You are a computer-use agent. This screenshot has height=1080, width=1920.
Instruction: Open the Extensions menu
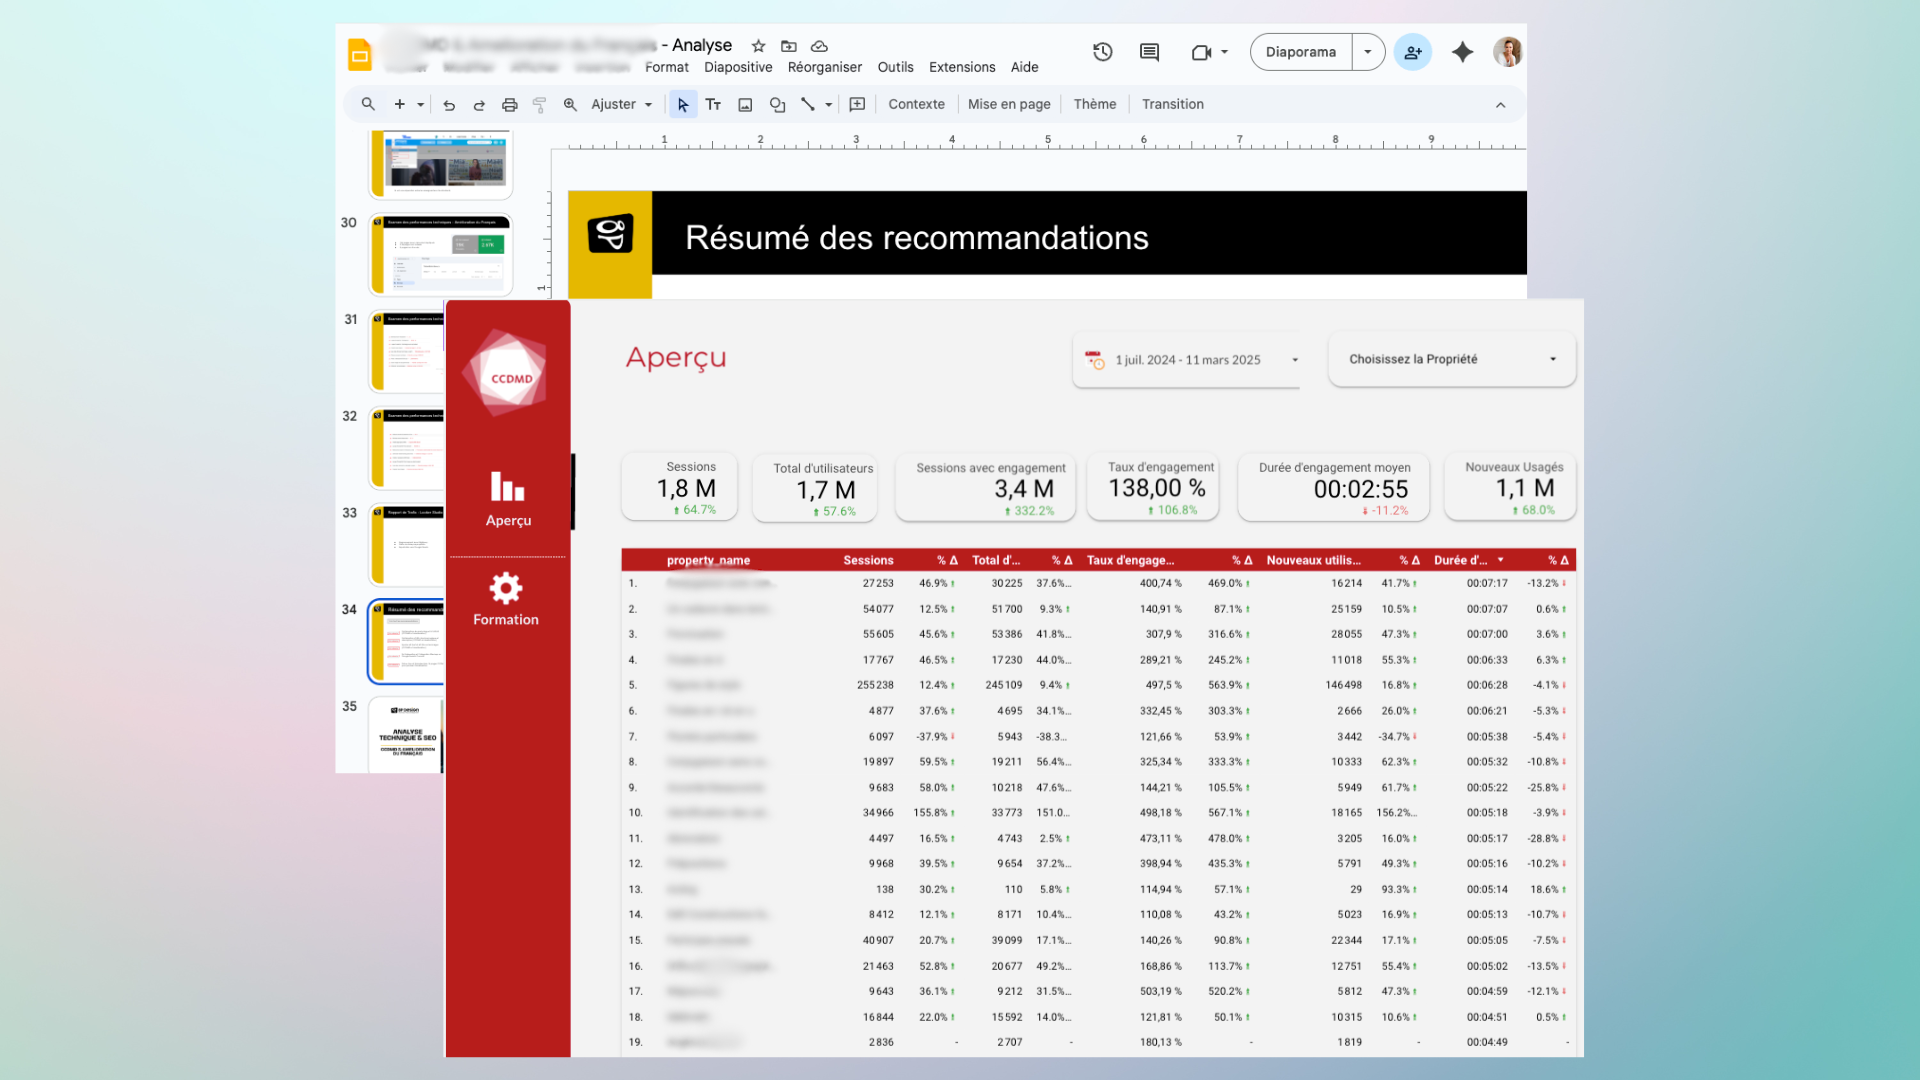click(x=961, y=67)
